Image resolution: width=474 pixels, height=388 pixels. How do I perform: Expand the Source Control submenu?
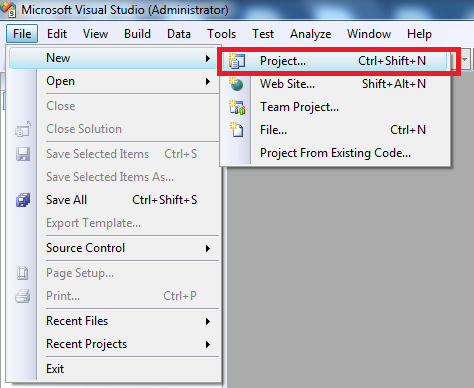pyautogui.click(x=208, y=248)
